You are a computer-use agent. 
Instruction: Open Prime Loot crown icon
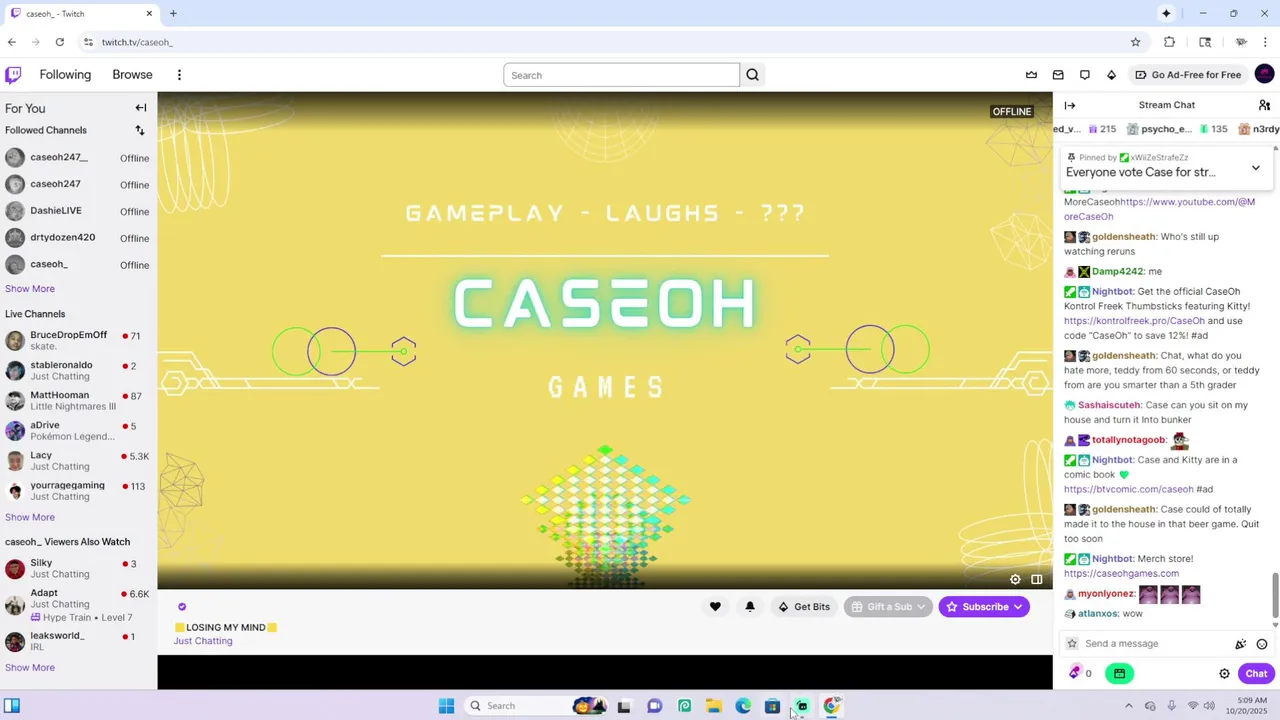1031,75
